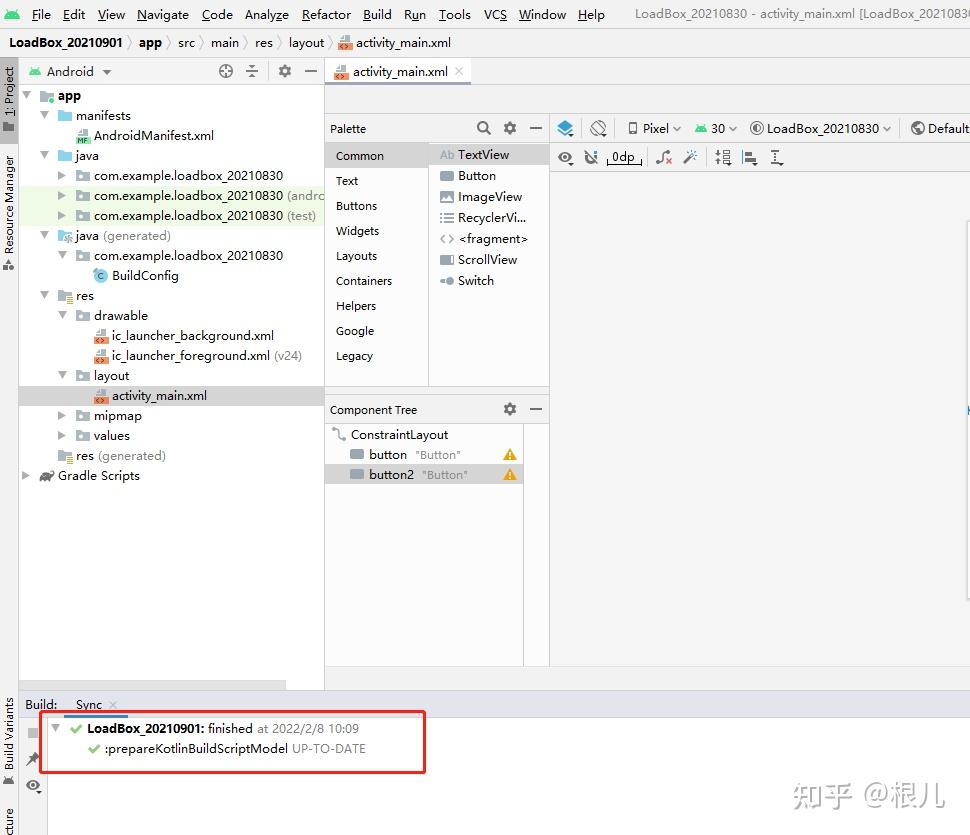Open the Pixel device dropdown

[655, 128]
